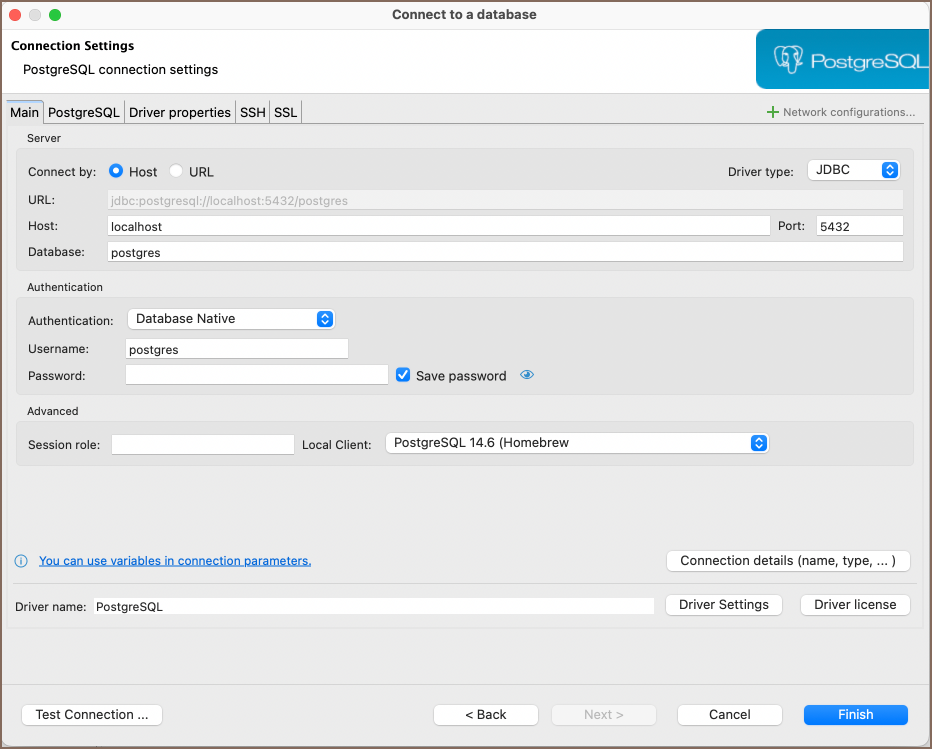Viewport: 932px width, 749px height.
Task: Click the 'Connection Settings' heading
Action: pyautogui.click(x=73, y=46)
